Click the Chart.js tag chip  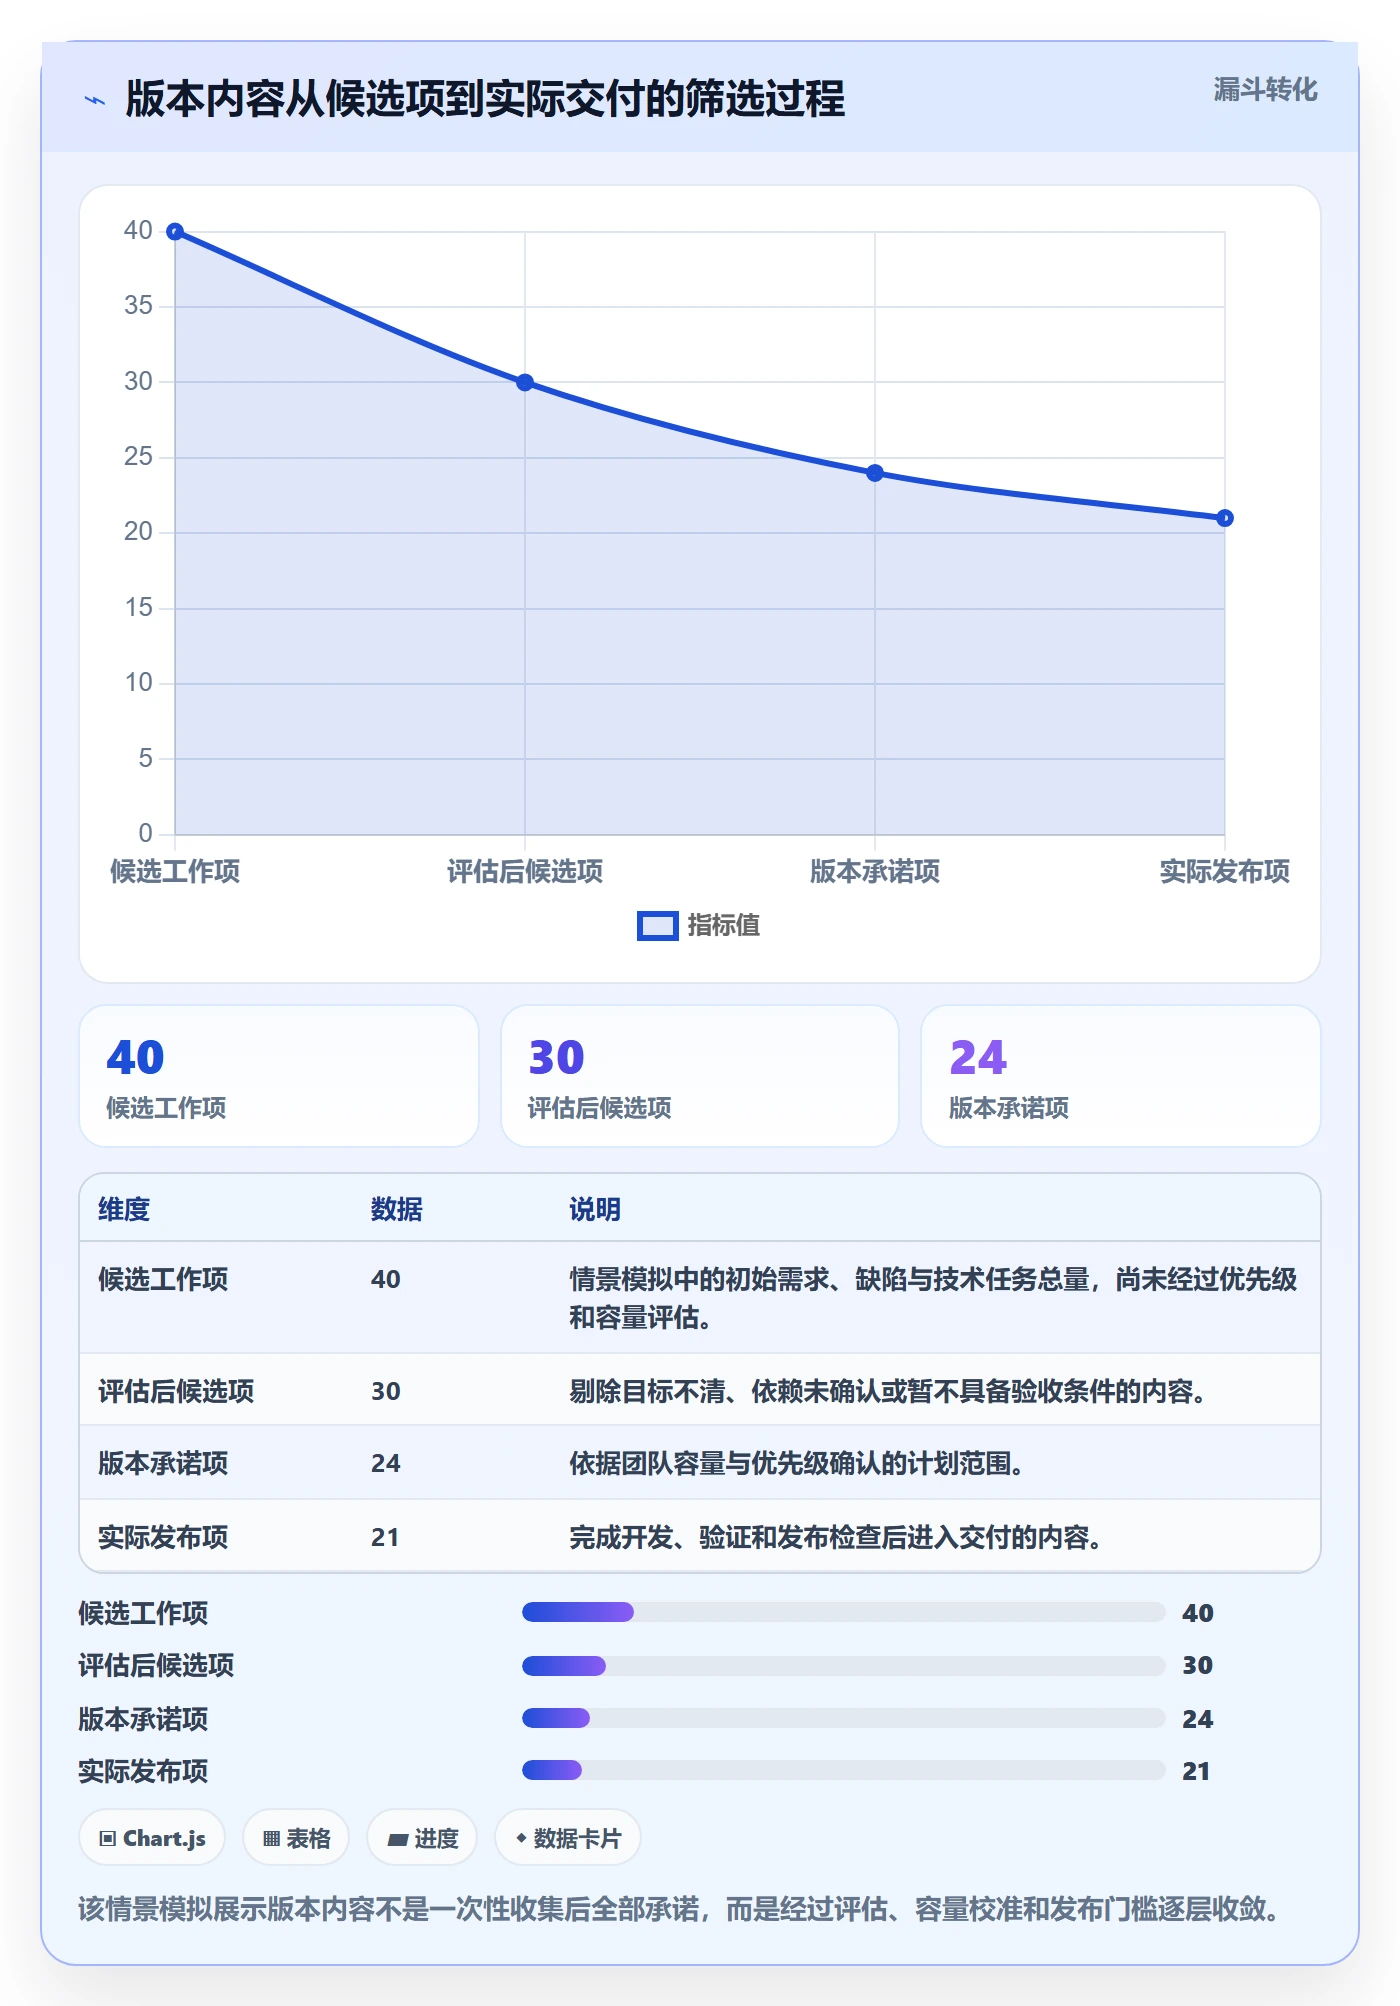(152, 1838)
